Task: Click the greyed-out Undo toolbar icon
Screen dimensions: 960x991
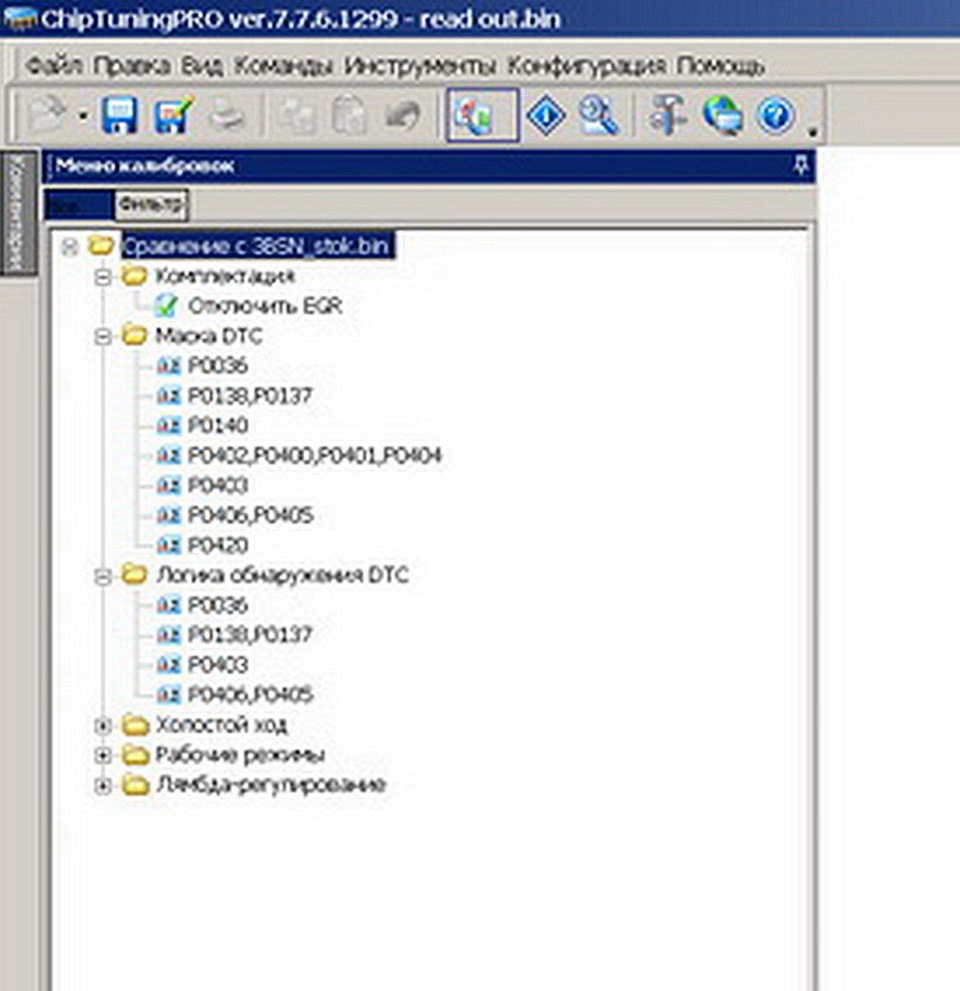Action: [402, 115]
